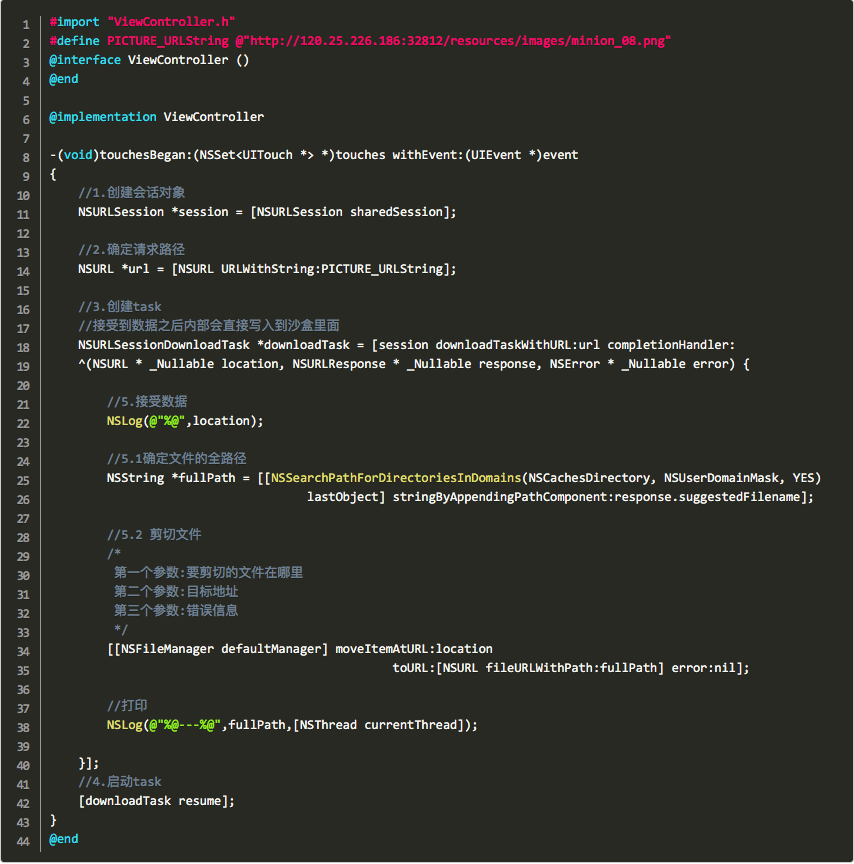
Task: Click moveItemAtURL:location
Action: [x=414, y=649]
